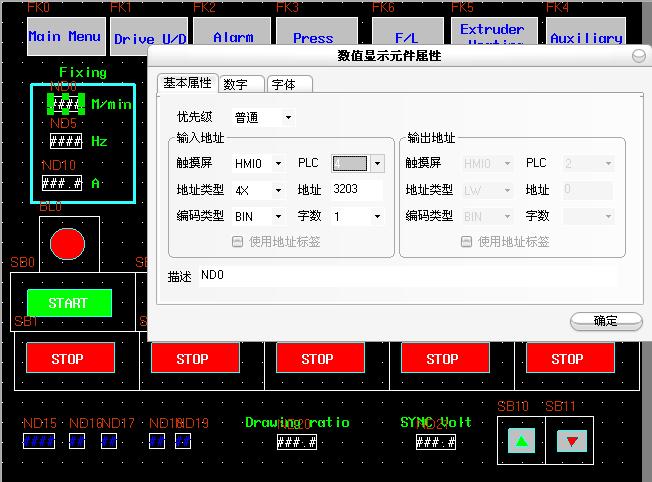Select the ampere numeric display ND10
The image size is (652, 482).
pyautogui.click(x=62, y=184)
